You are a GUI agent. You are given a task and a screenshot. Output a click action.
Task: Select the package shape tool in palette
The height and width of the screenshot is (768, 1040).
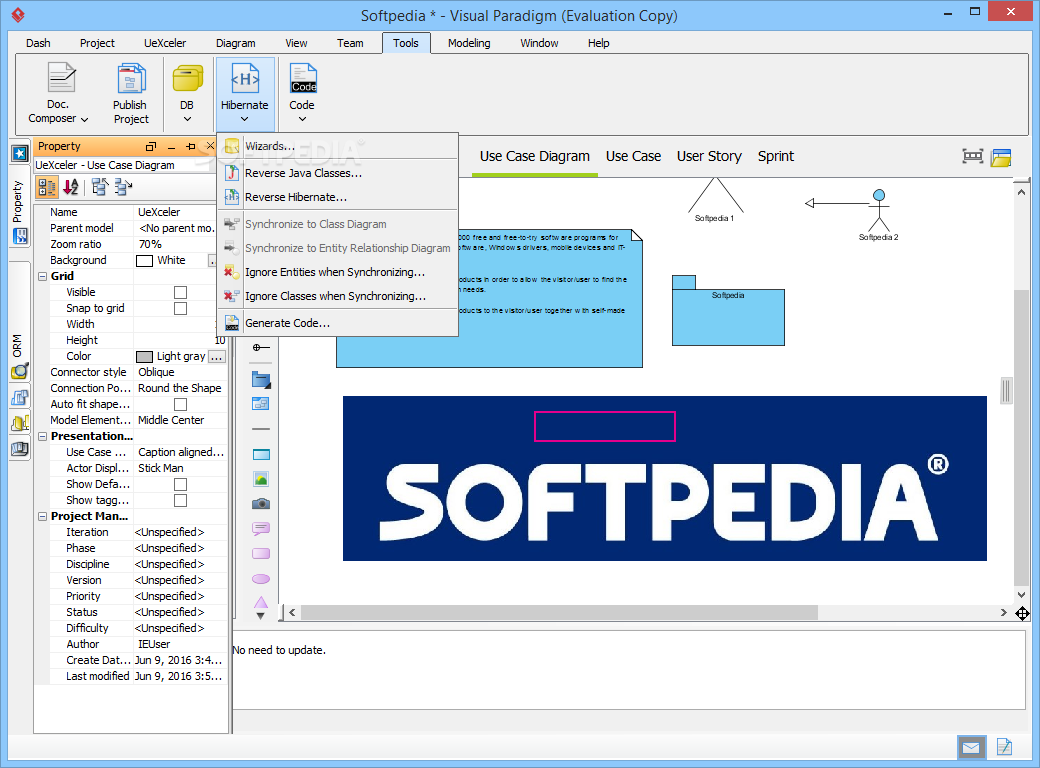[x=261, y=380]
